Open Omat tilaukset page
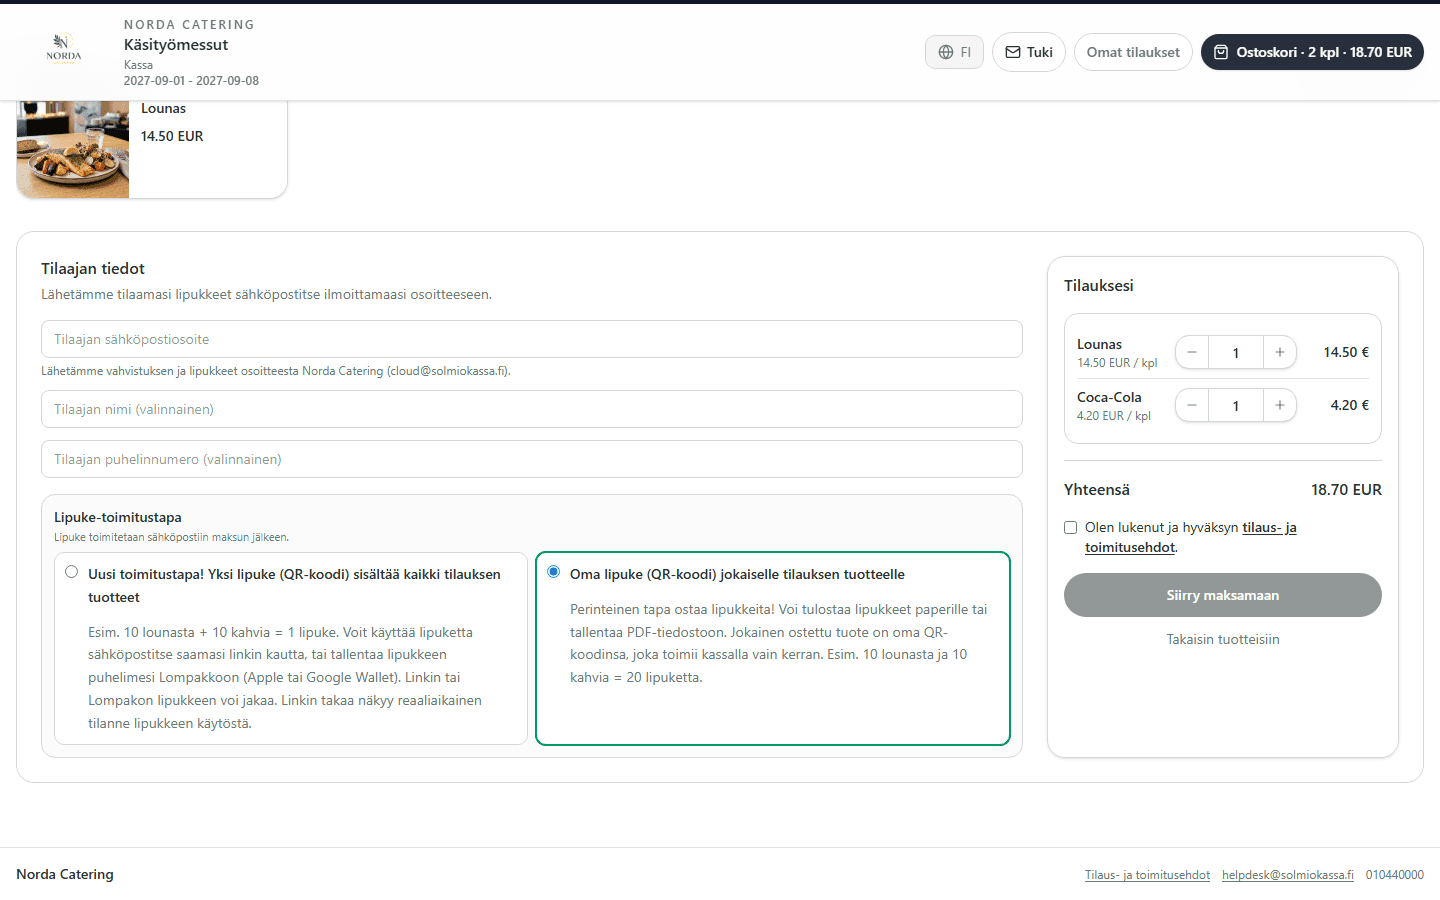The width and height of the screenshot is (1440, 900). click(x=1133, y=52)
